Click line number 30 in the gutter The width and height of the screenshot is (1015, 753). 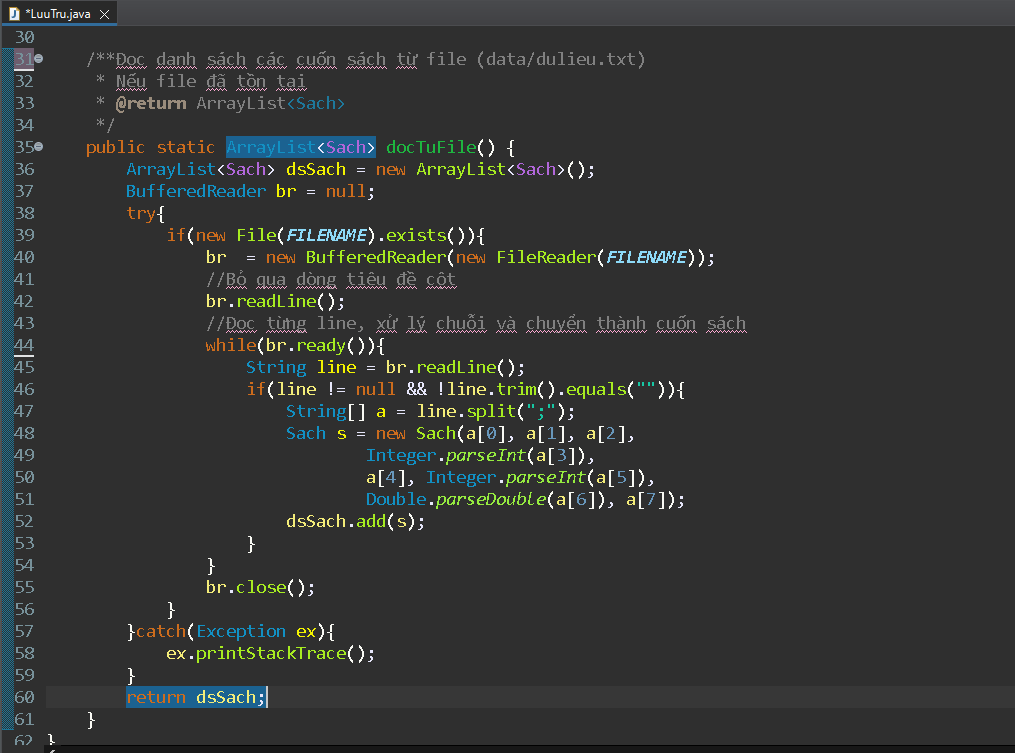(x=24, y=37)
